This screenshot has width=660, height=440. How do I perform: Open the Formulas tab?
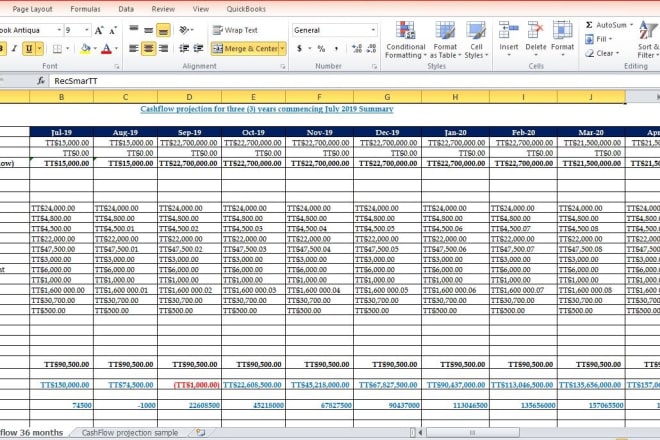(85, 9)
